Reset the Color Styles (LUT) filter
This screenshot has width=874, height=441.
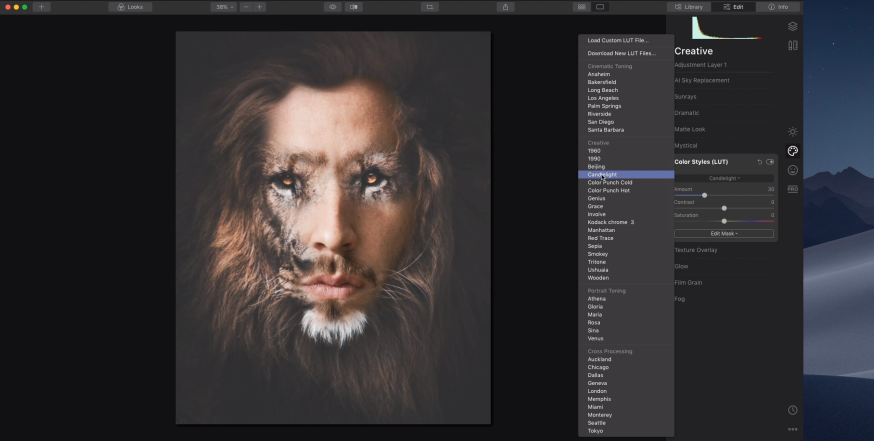click(759, 161)
